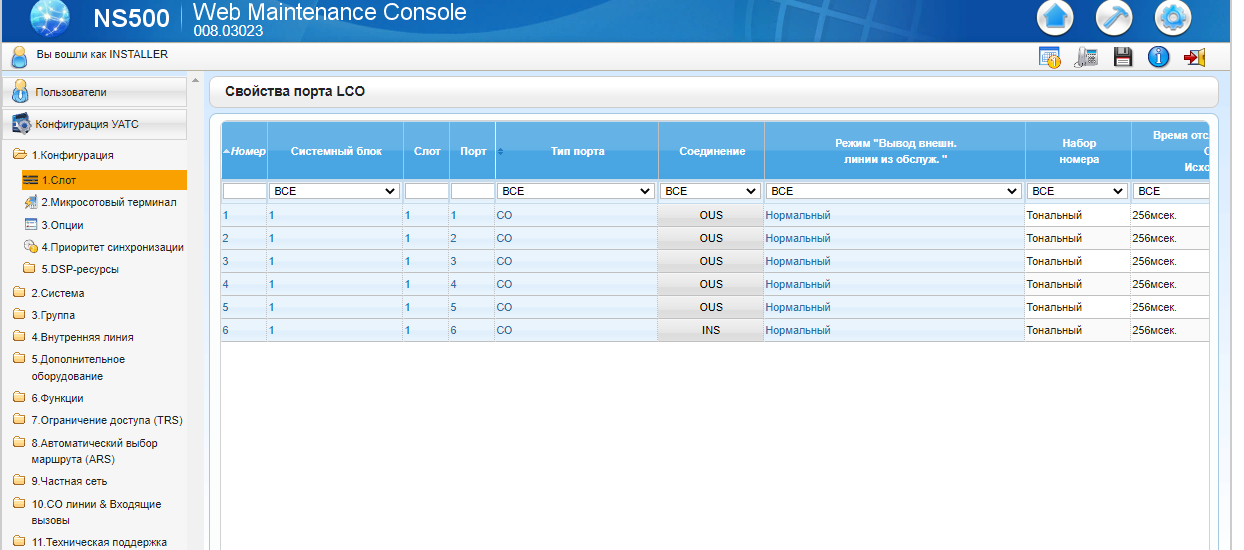Click OUS connection button for port 3

711,261
